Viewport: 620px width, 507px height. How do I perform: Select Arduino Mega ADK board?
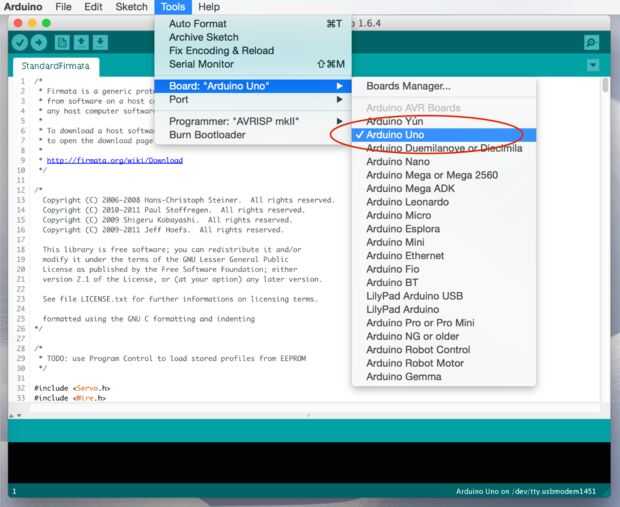(444, 189)
